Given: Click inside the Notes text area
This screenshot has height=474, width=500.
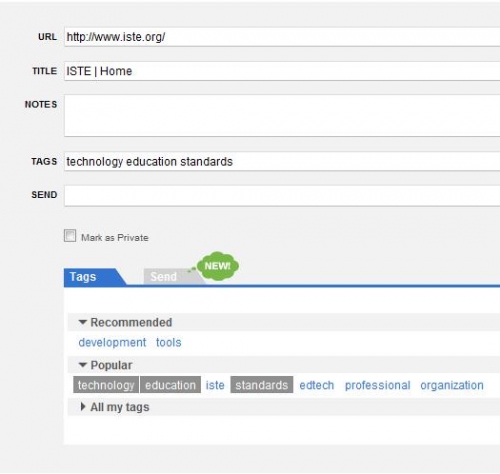Looking at the screenshot, I should 282,116.
